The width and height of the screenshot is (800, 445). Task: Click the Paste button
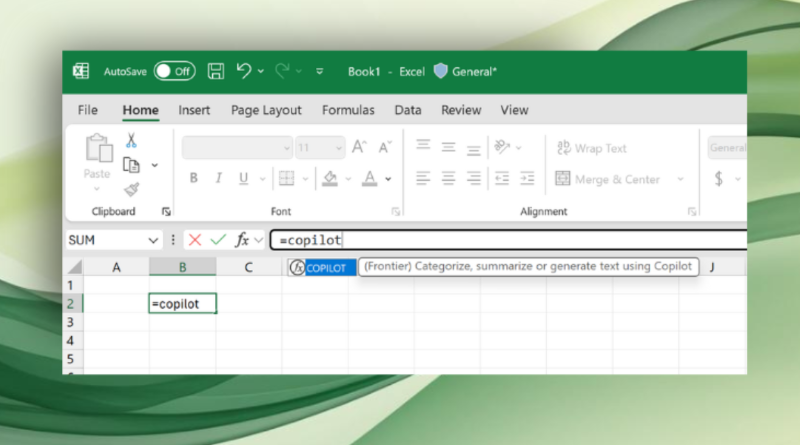[97, 158]
